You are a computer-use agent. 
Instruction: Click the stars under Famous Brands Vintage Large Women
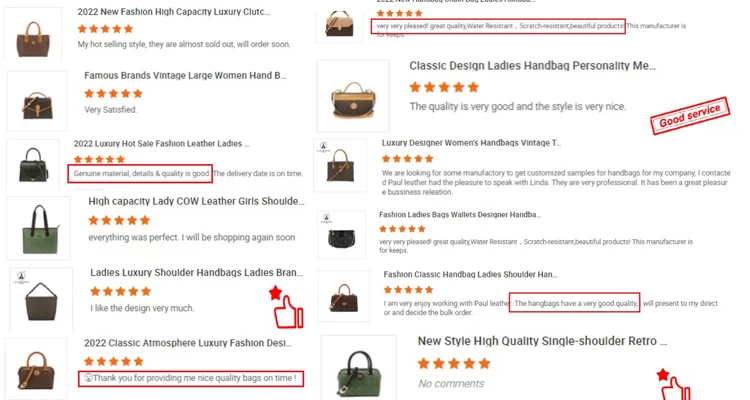point(113,94)
